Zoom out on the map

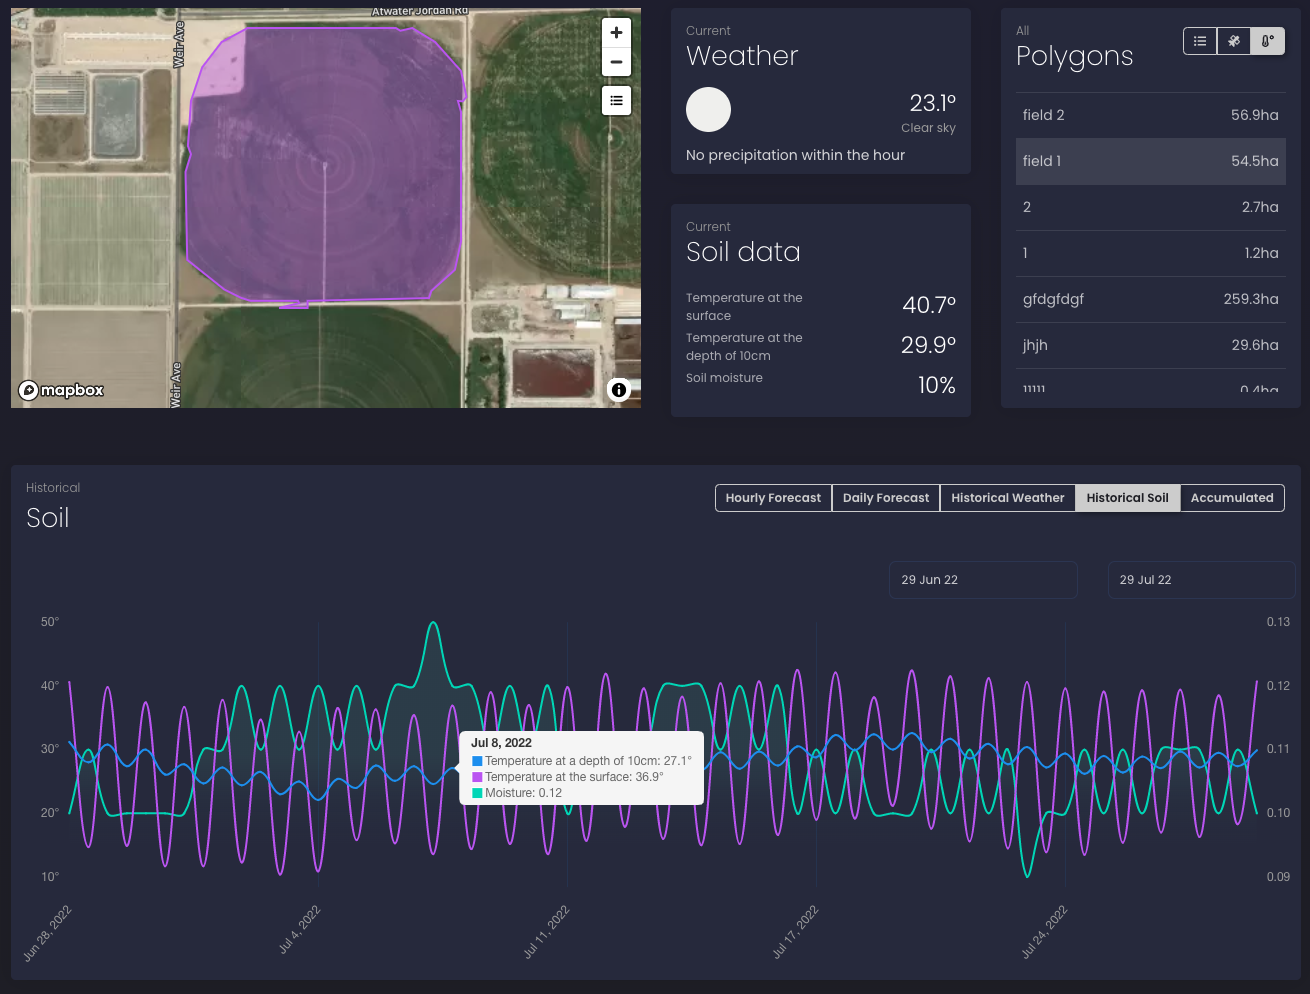[x=616, y=62]
